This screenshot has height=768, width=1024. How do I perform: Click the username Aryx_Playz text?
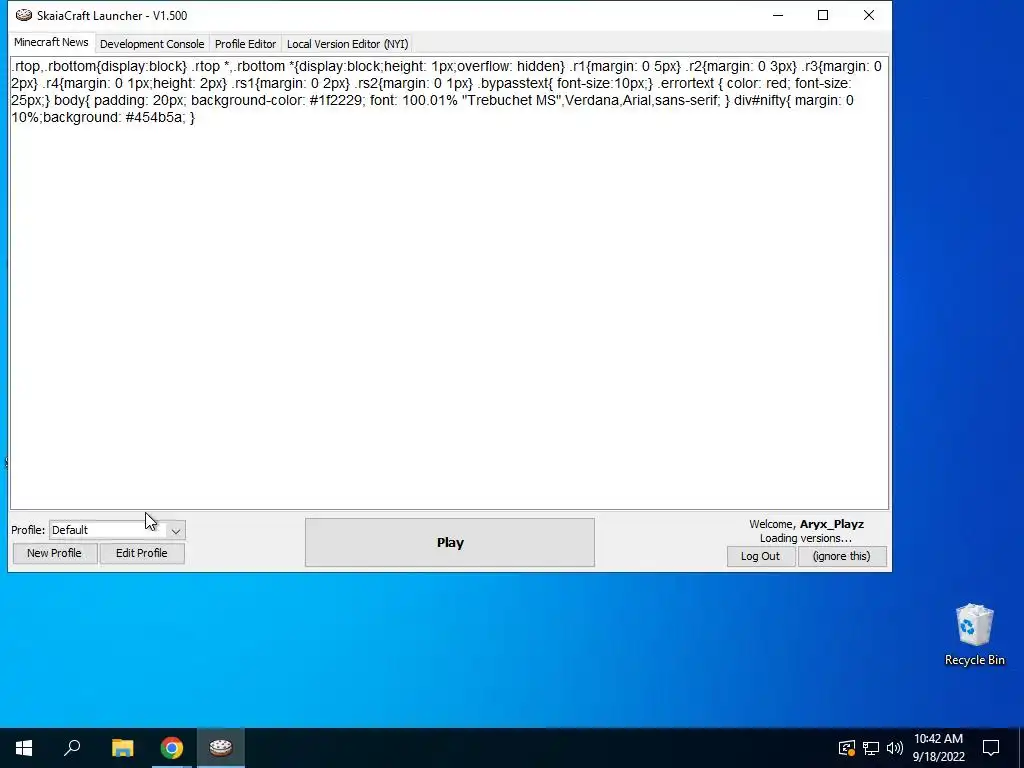pyautogui.click(x=832, y=524)
